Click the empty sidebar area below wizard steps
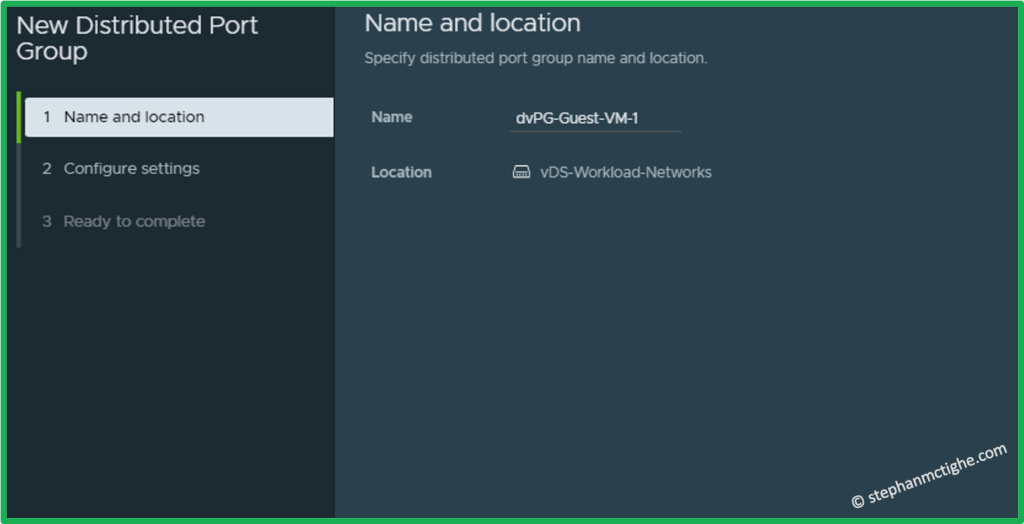1024x524 pixels. tap(170, 380)
